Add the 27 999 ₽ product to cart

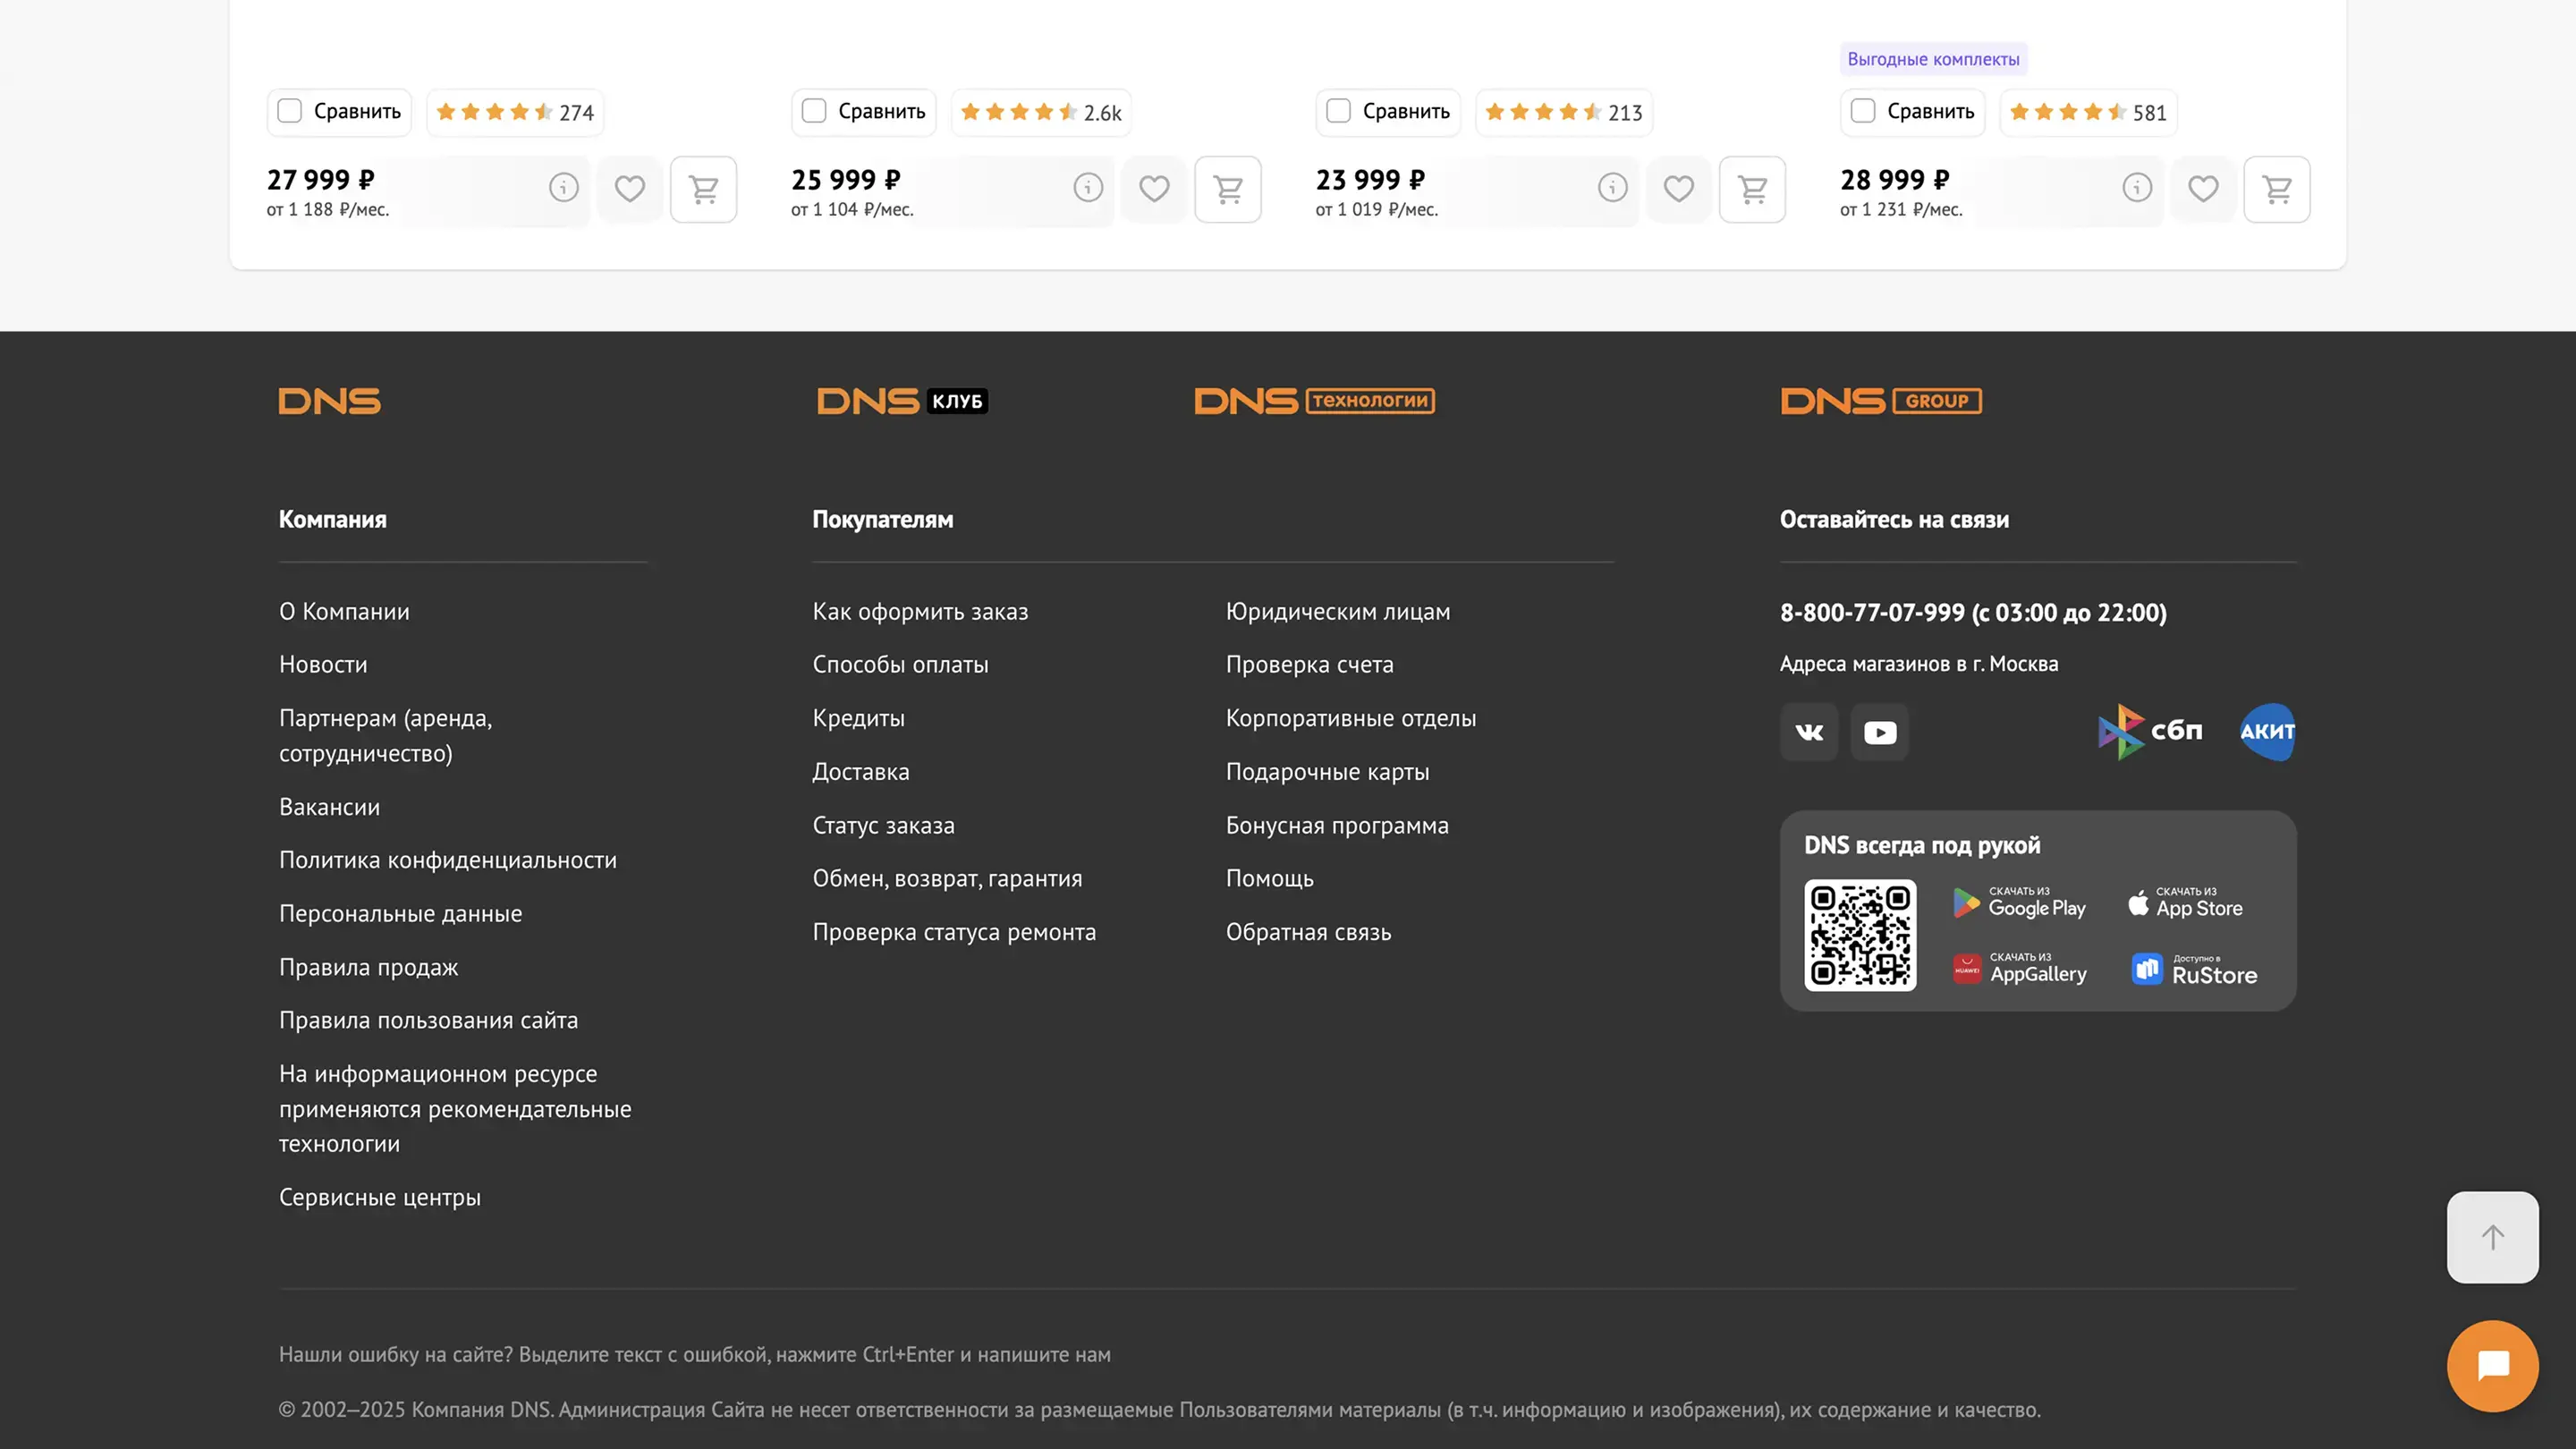(x=703, y=189)
